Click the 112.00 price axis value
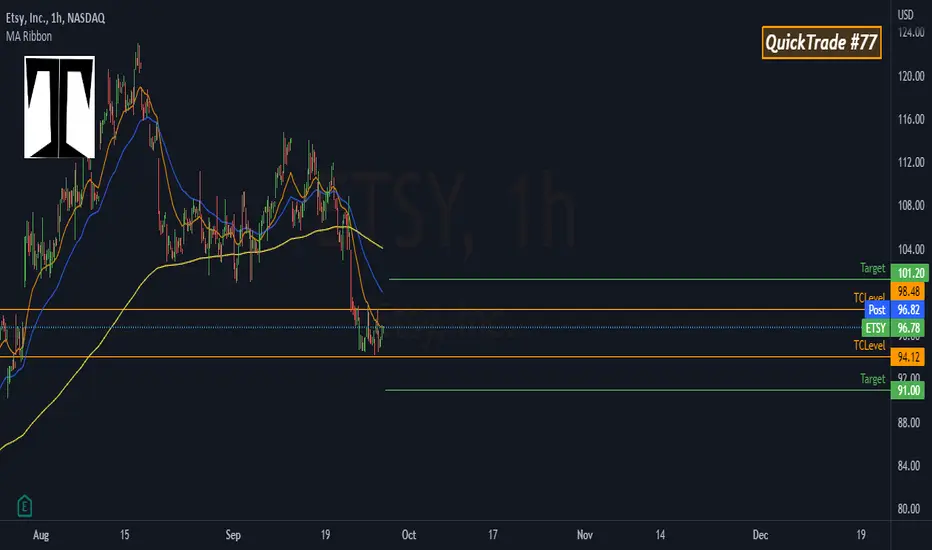Viewport: 932px width, 550px height. (911, 162)
